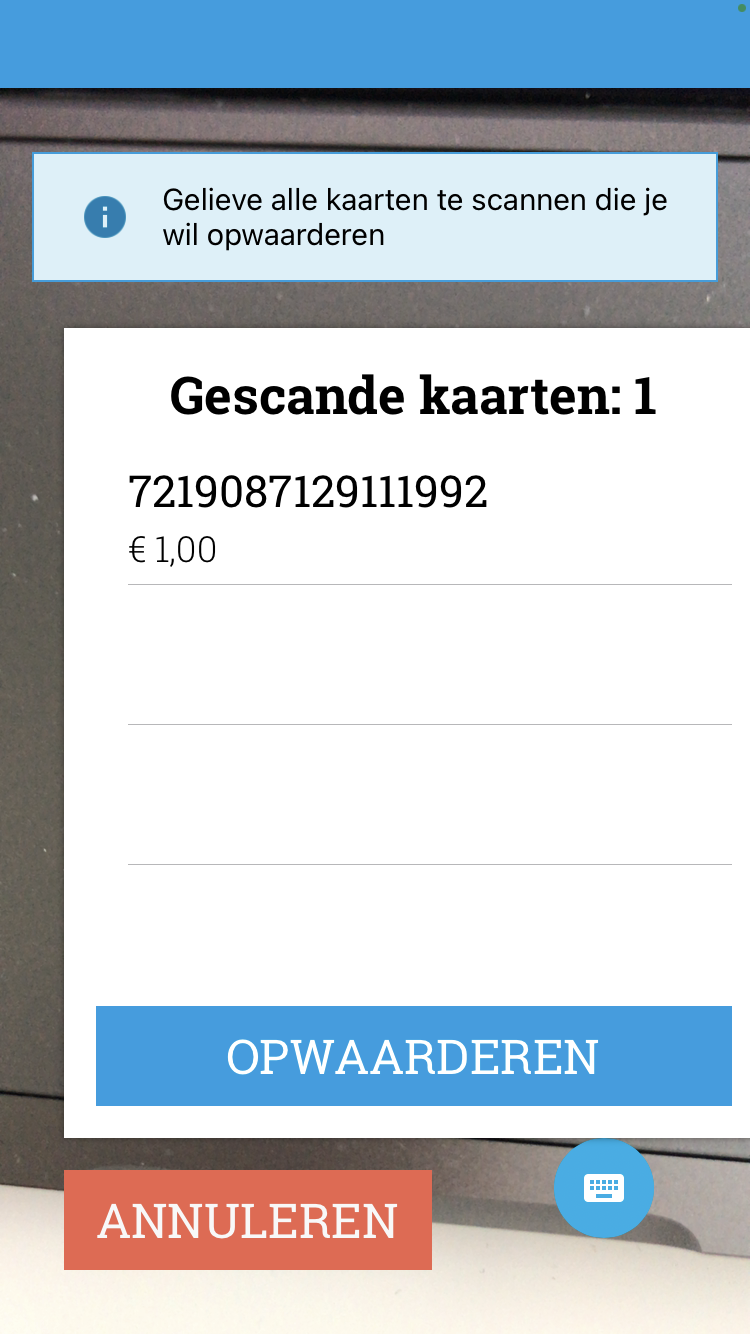This screenshot has height=1334, width=750.
Task: Tap the green indicator dot at the top corner
Action: click(x=742, y=8)
